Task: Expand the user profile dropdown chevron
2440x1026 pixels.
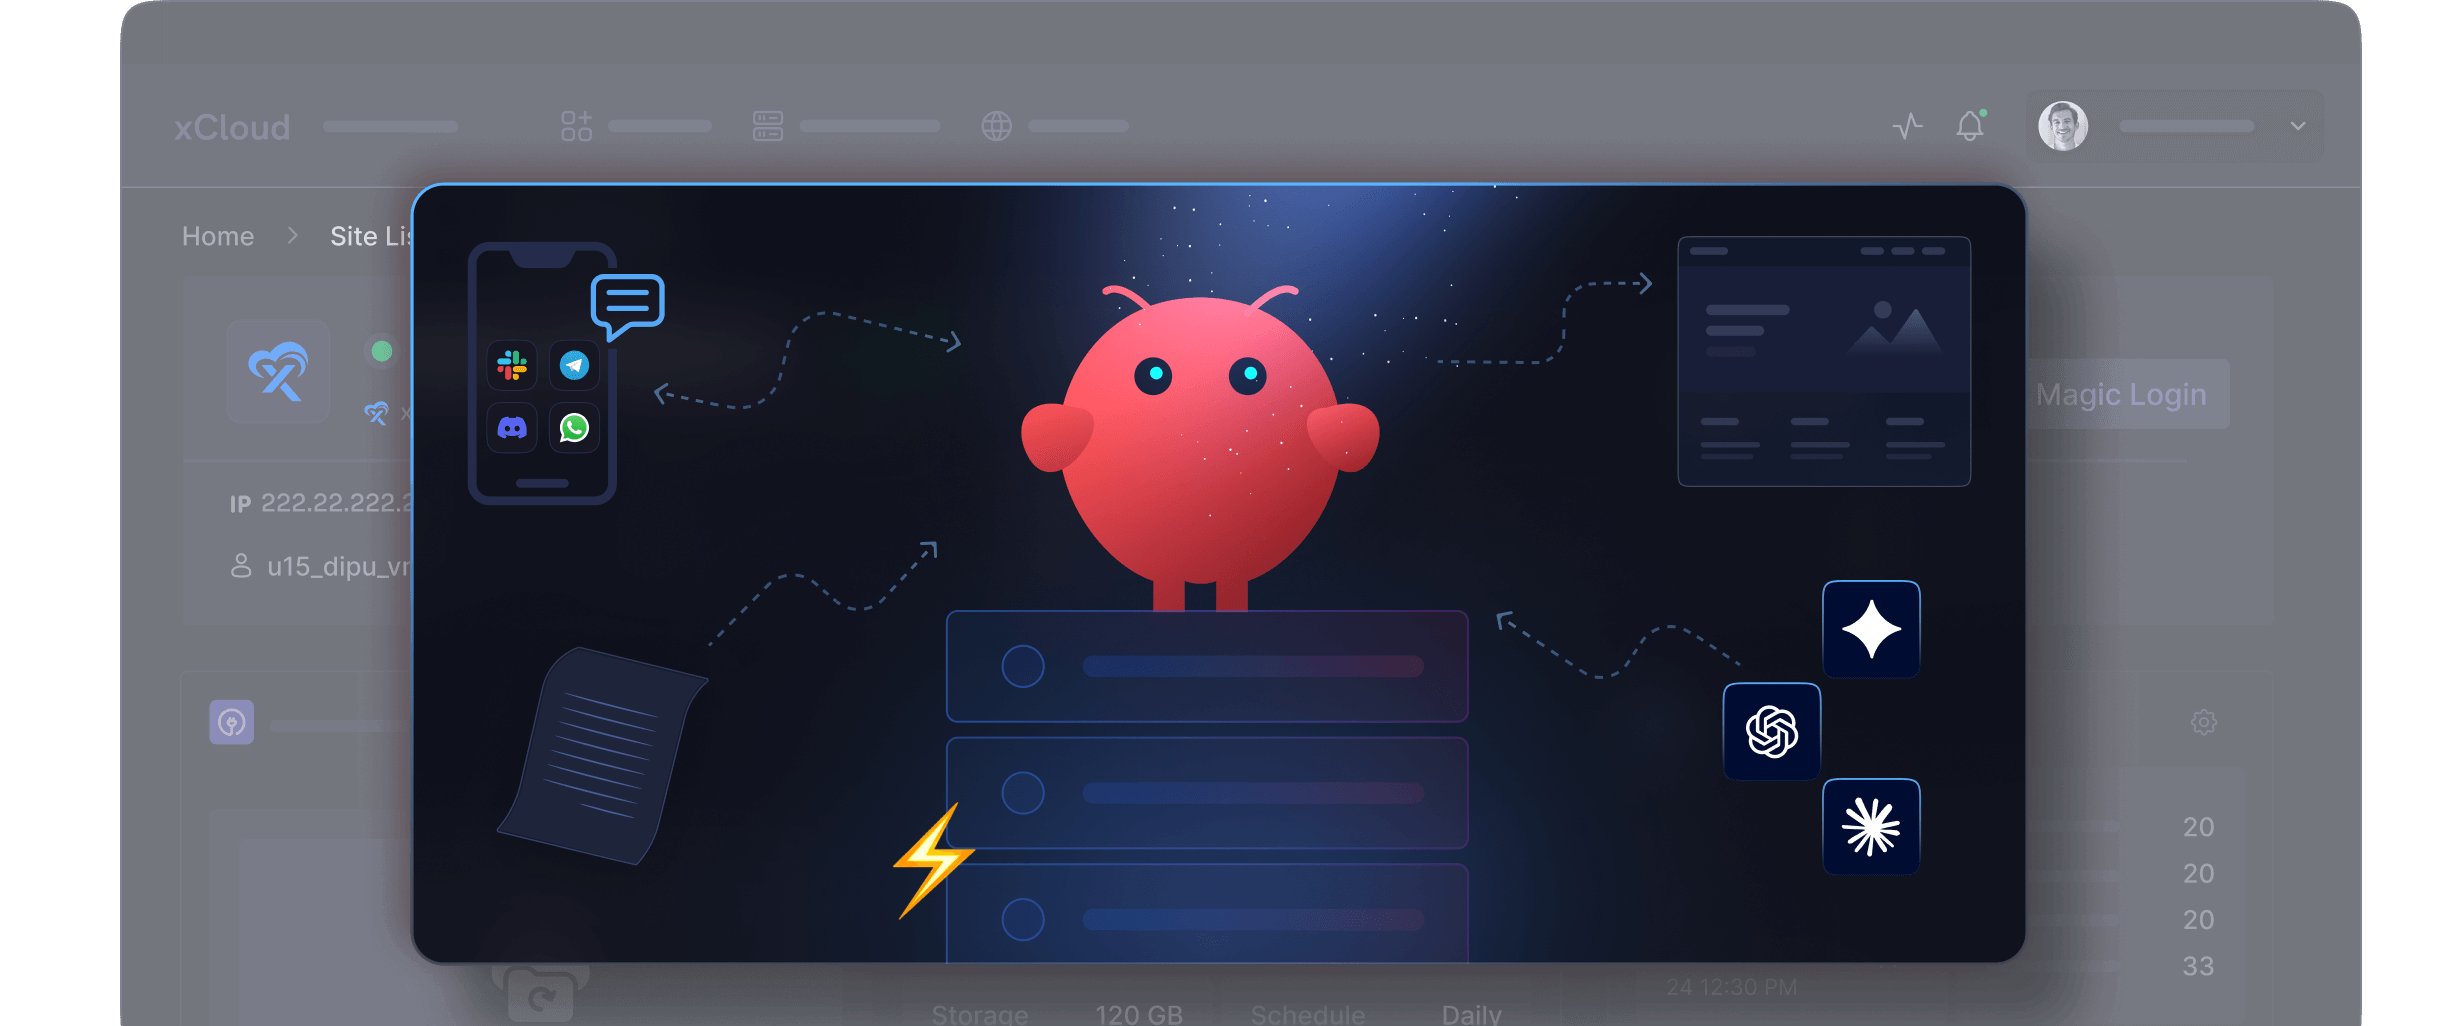Action: [2298, 126]
